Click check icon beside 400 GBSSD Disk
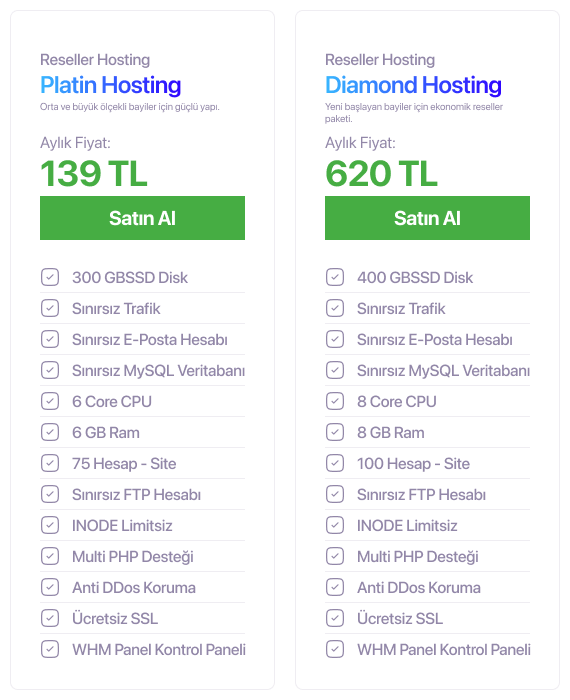 pos(335,277)
